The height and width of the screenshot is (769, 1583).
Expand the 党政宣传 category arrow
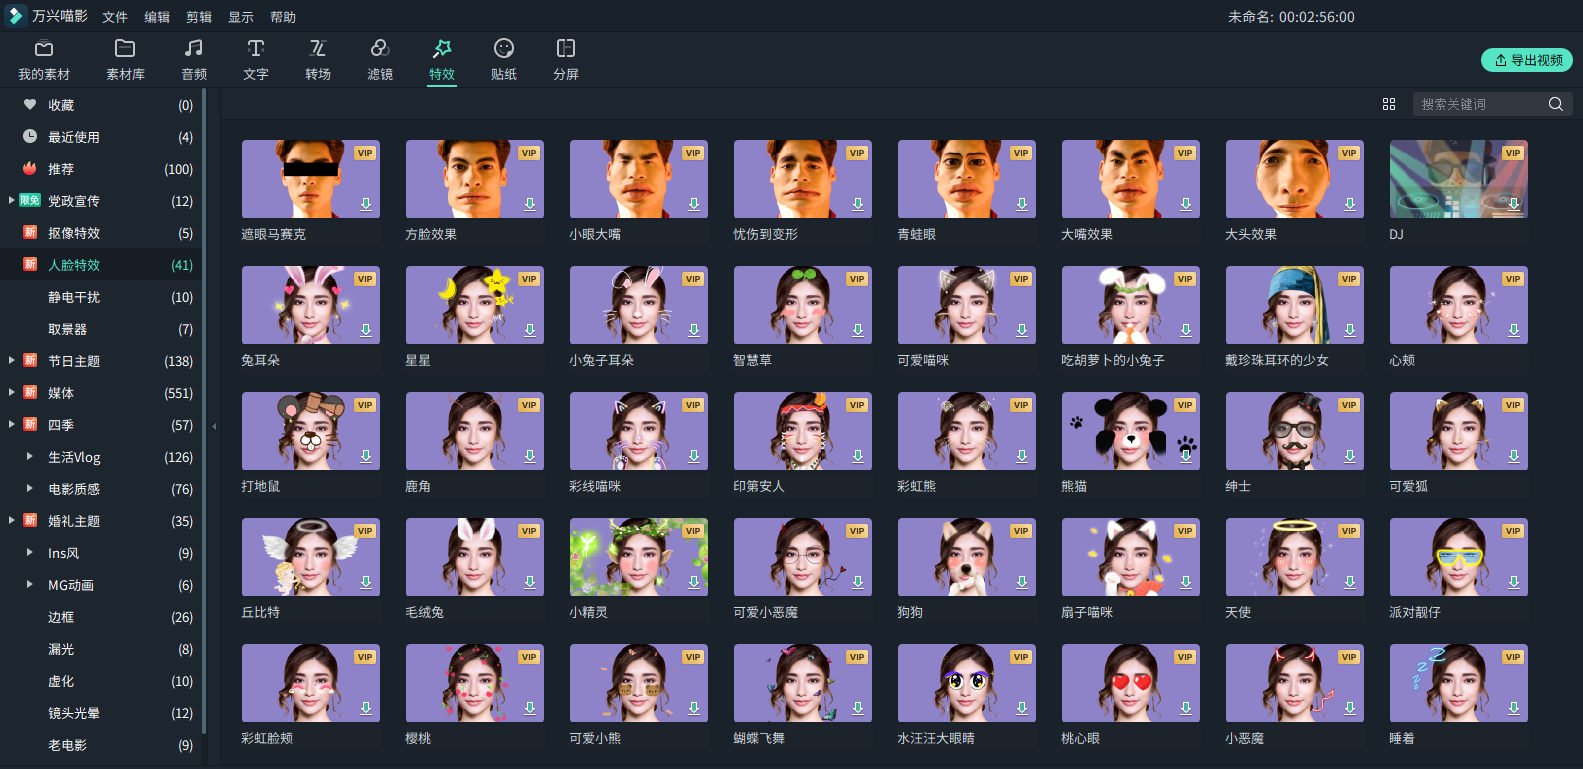coord(11,200)
